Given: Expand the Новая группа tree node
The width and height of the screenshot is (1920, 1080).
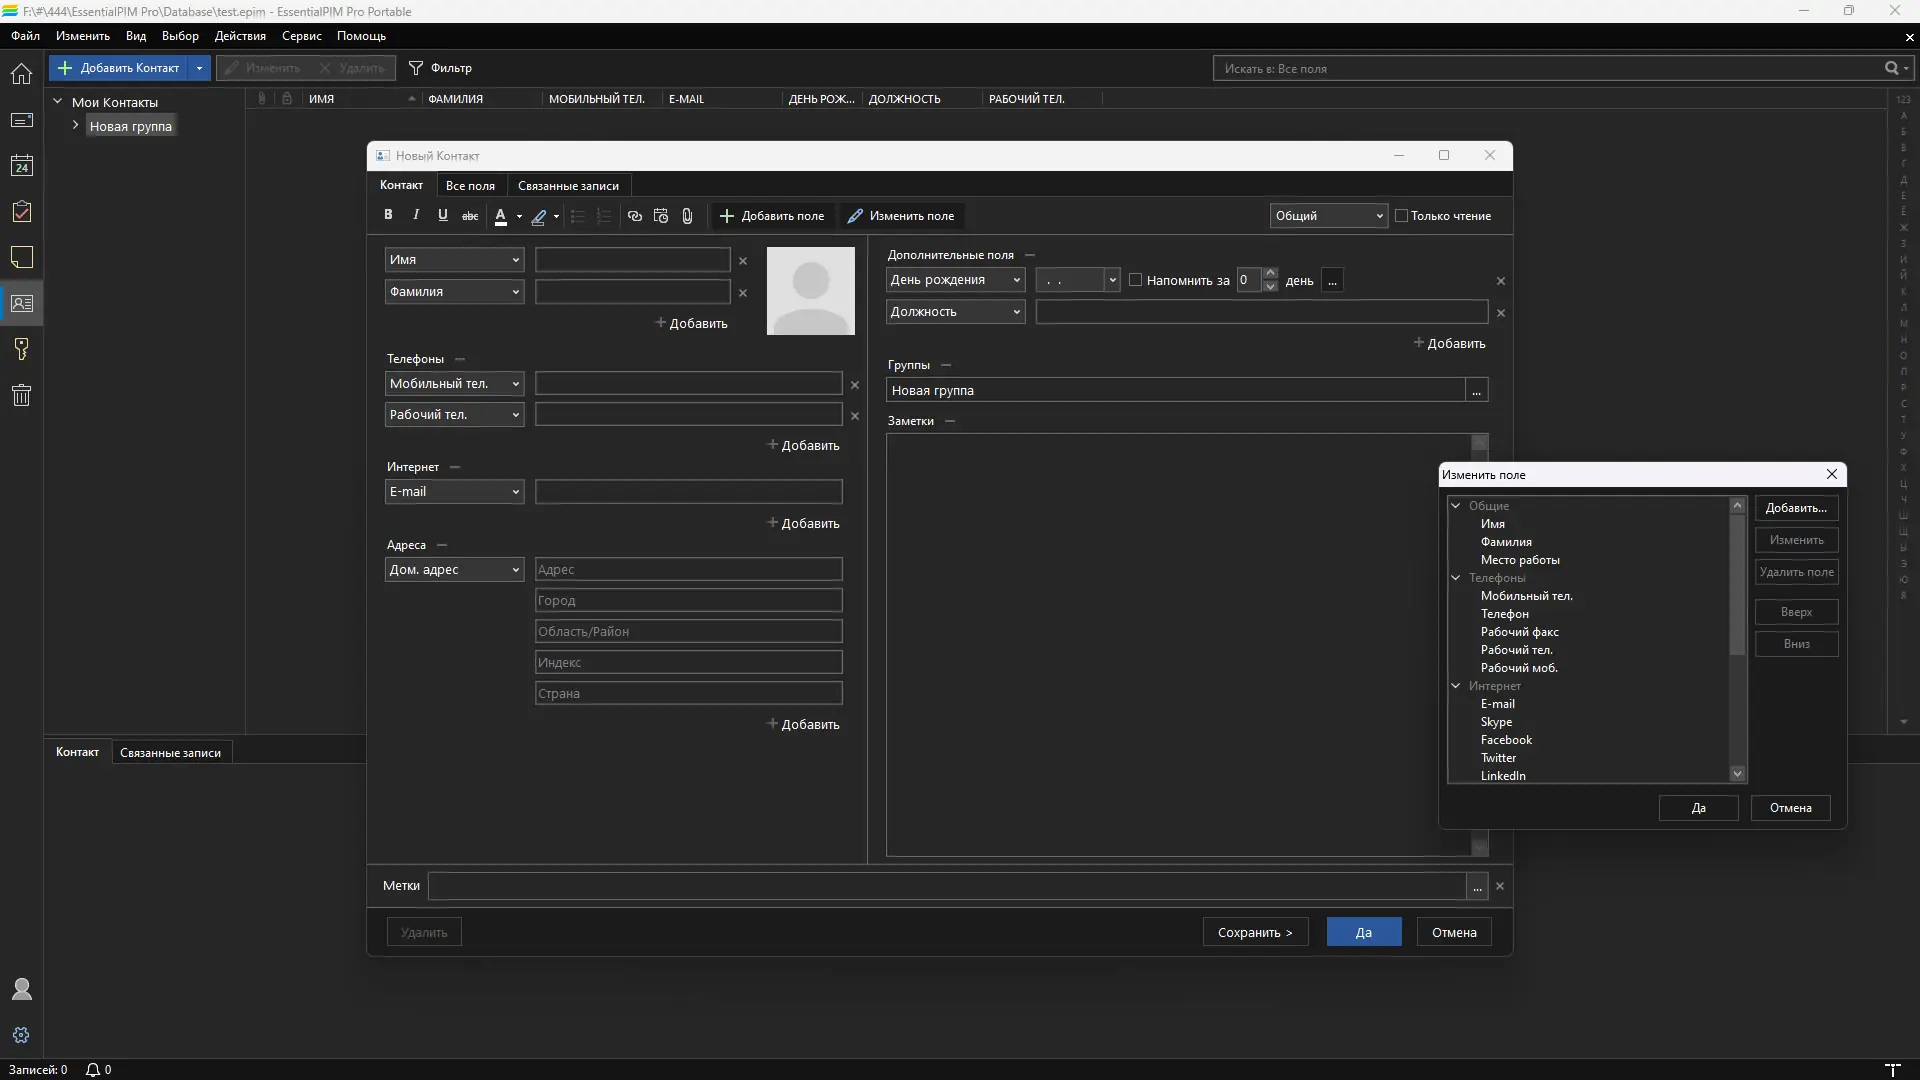Looking at the screenshot, I should (75, 126).
